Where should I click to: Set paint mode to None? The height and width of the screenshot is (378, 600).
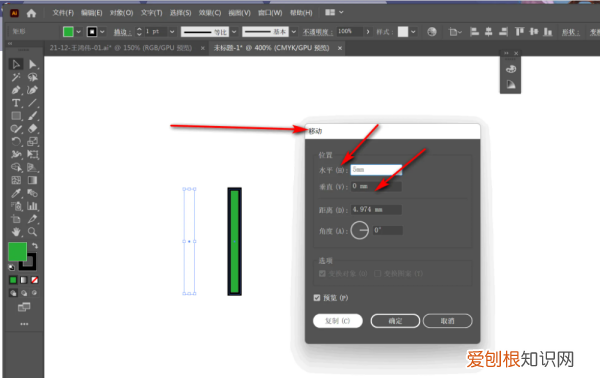(34, 280)
